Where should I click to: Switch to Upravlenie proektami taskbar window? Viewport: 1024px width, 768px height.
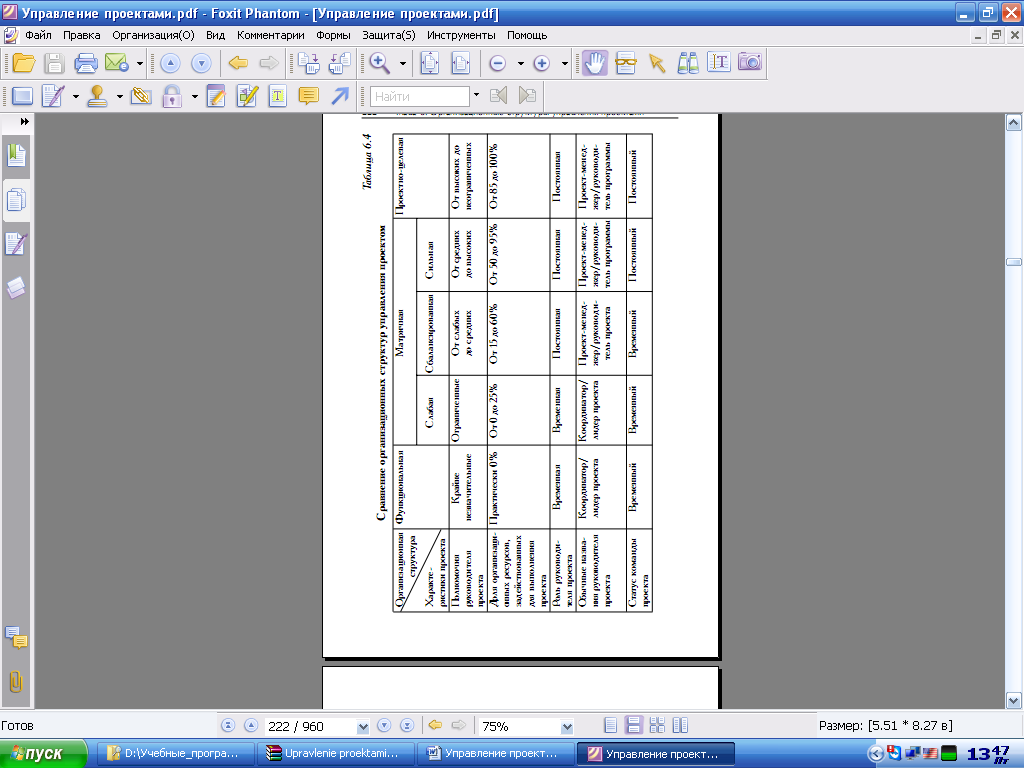point(336,754)
